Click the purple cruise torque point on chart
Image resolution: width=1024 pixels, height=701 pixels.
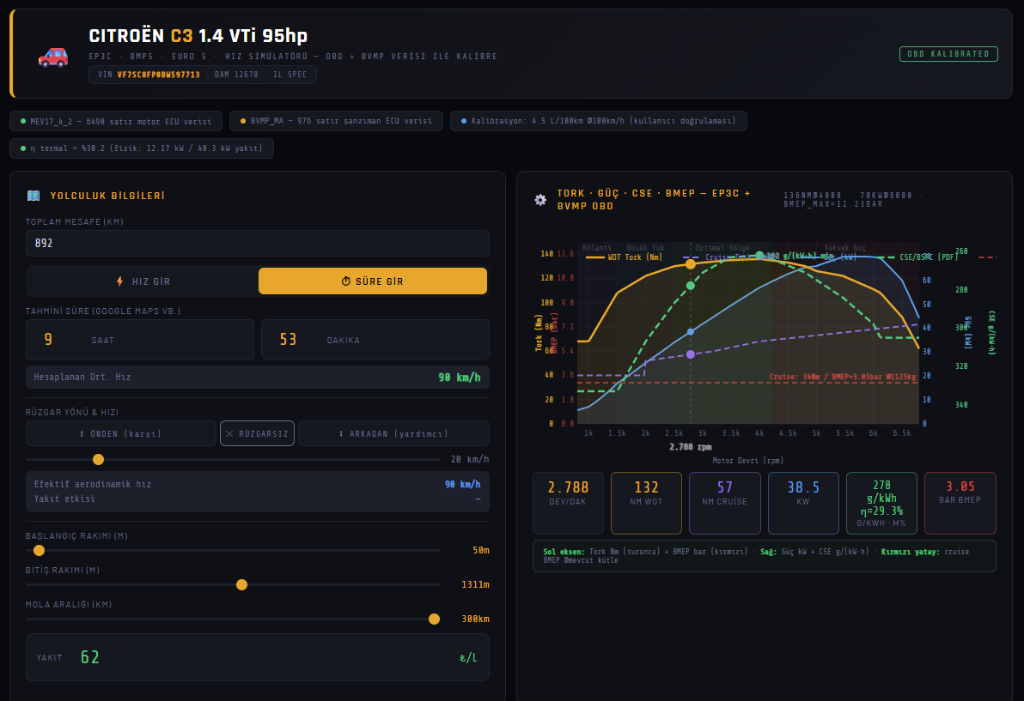click(690, 354)
